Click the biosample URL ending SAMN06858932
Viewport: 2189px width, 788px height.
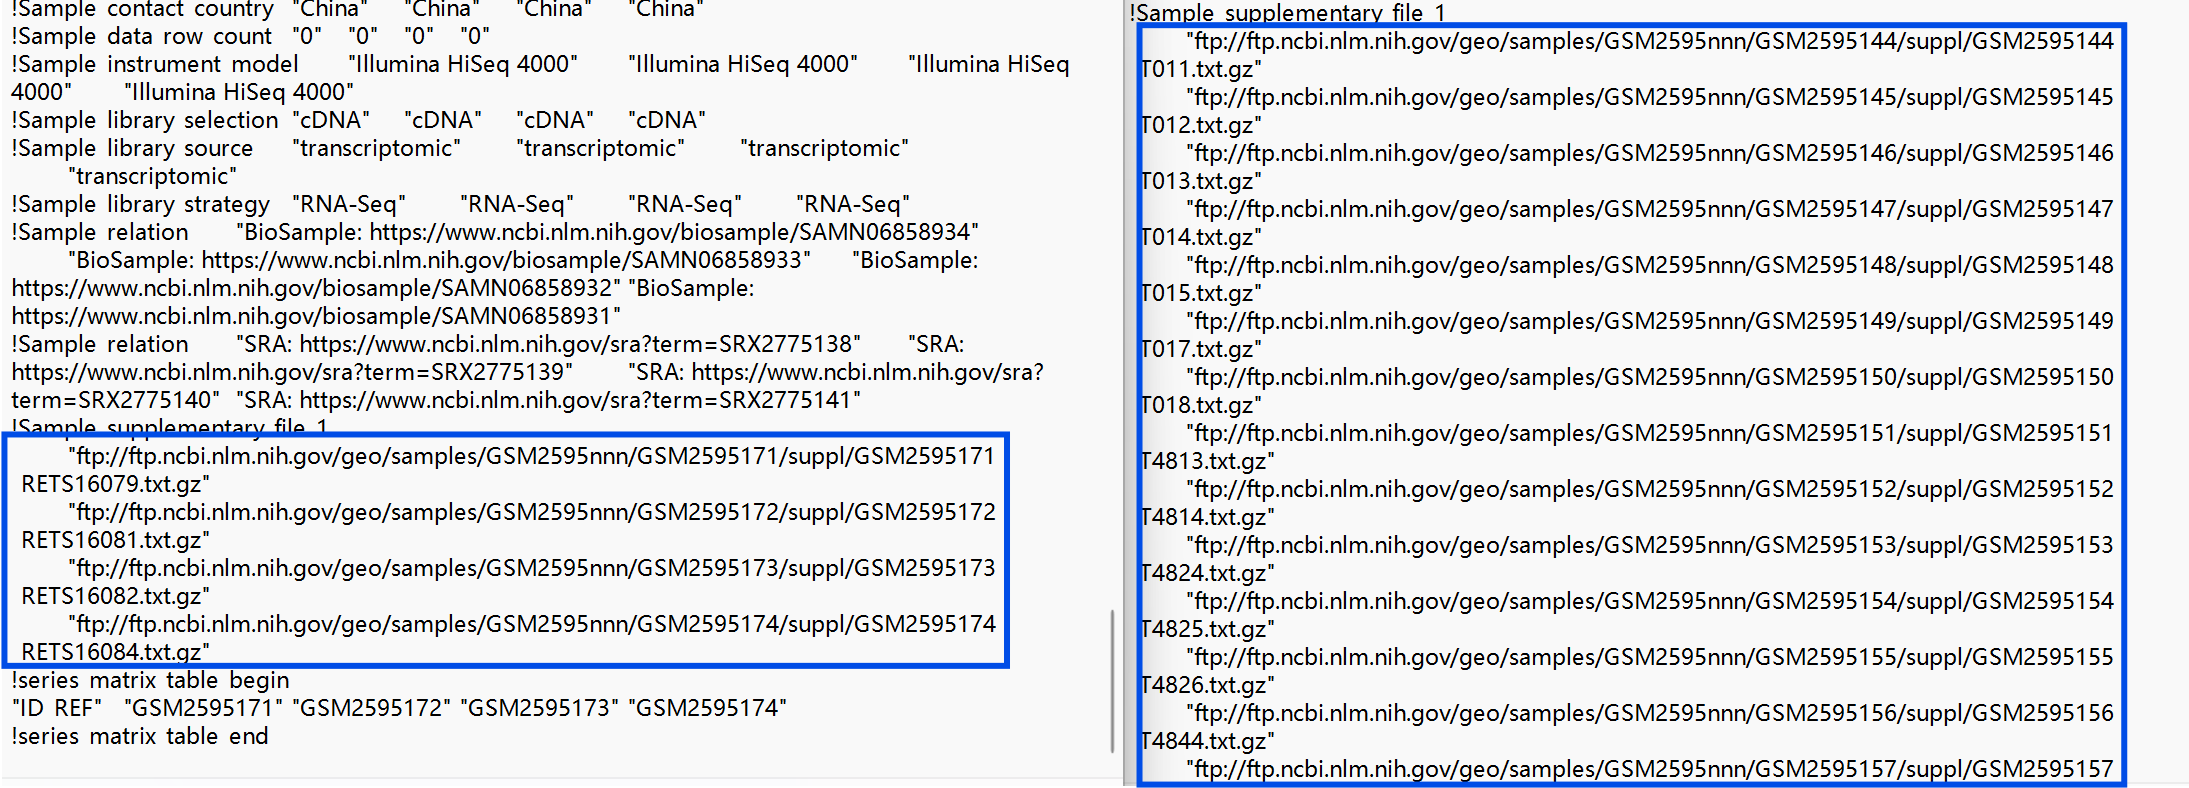click(312, 288)
